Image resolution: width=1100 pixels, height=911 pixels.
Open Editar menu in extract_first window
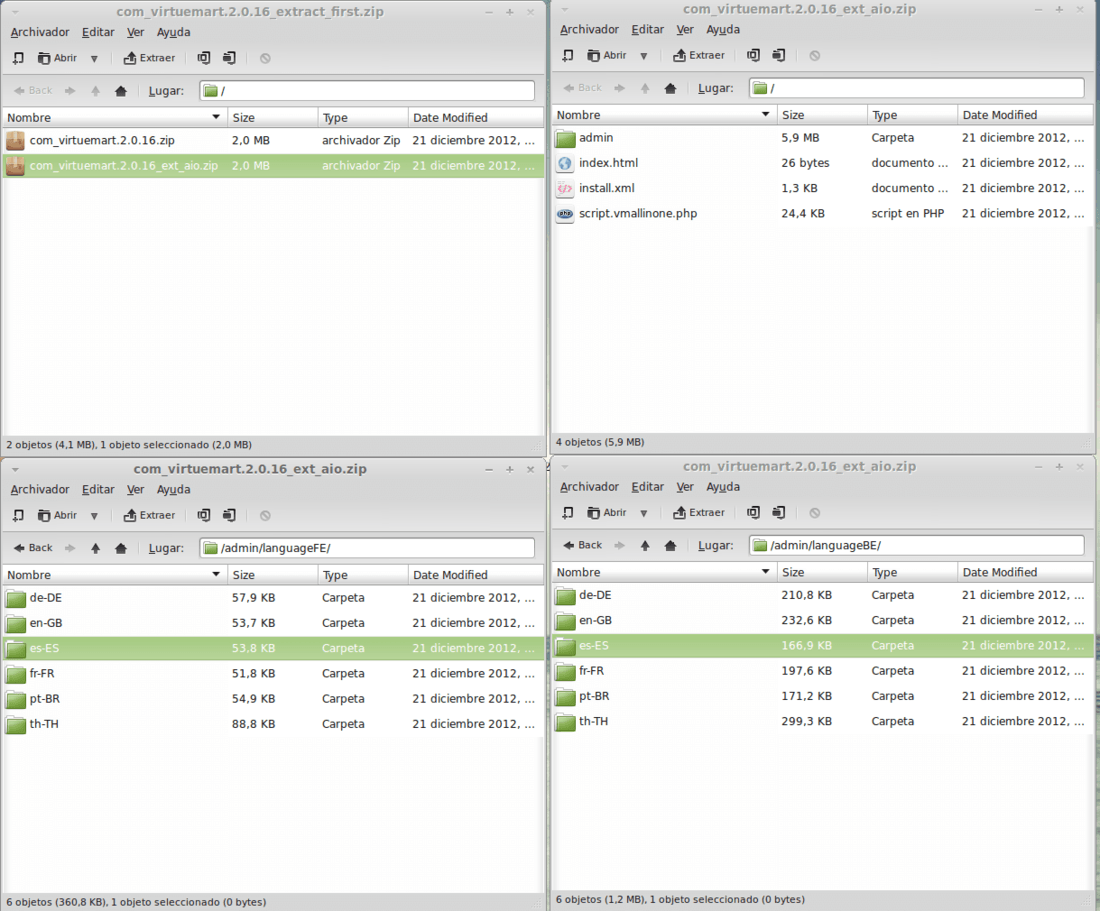pyautogui.click(x=98, y=32)
